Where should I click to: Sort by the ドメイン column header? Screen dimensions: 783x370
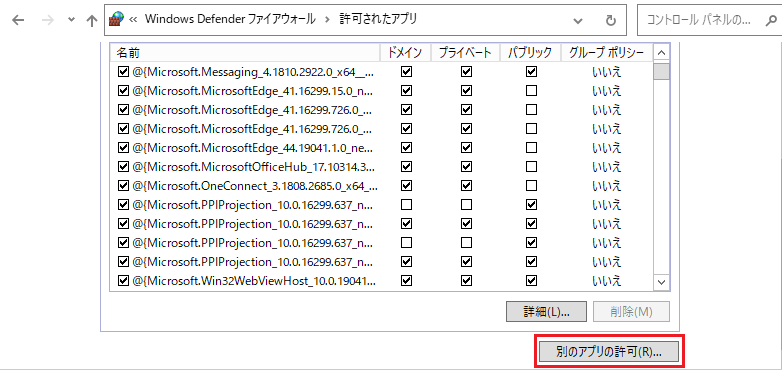point(404,52)
